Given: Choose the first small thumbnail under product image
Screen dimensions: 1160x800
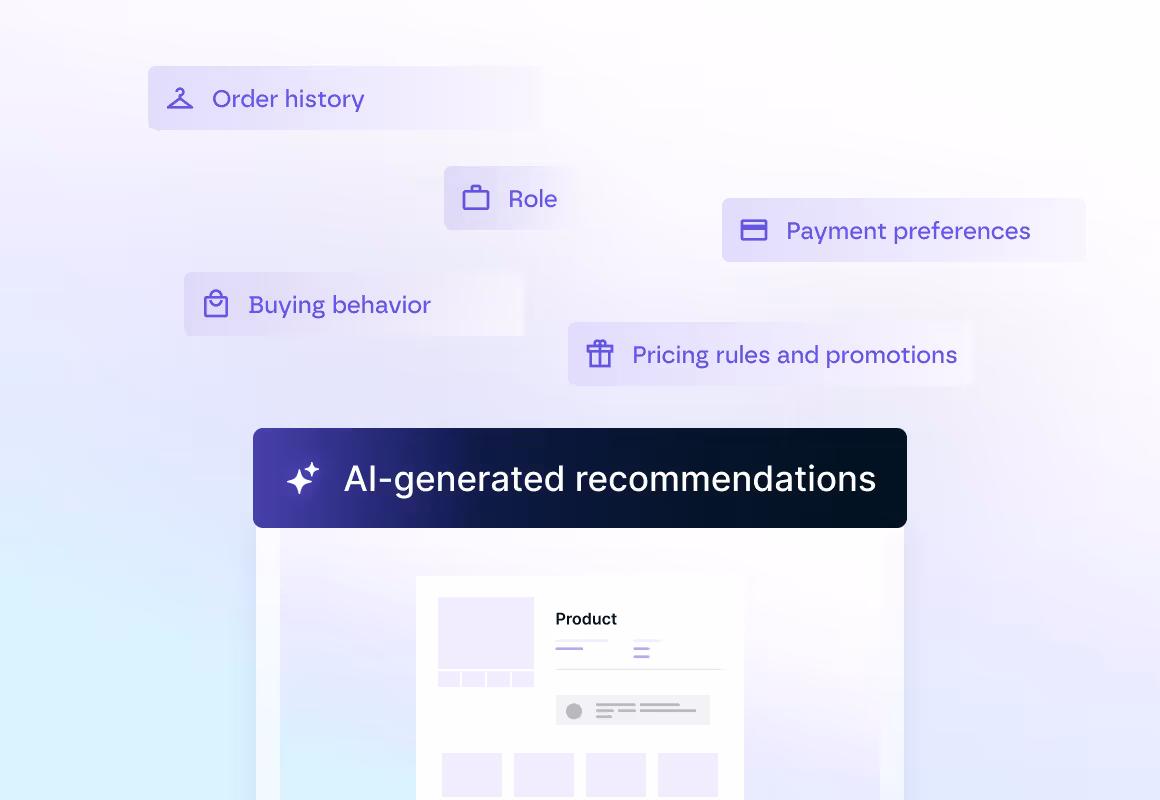Looking at the screenshot, I should pyautogui.click(x=449, y=679).
